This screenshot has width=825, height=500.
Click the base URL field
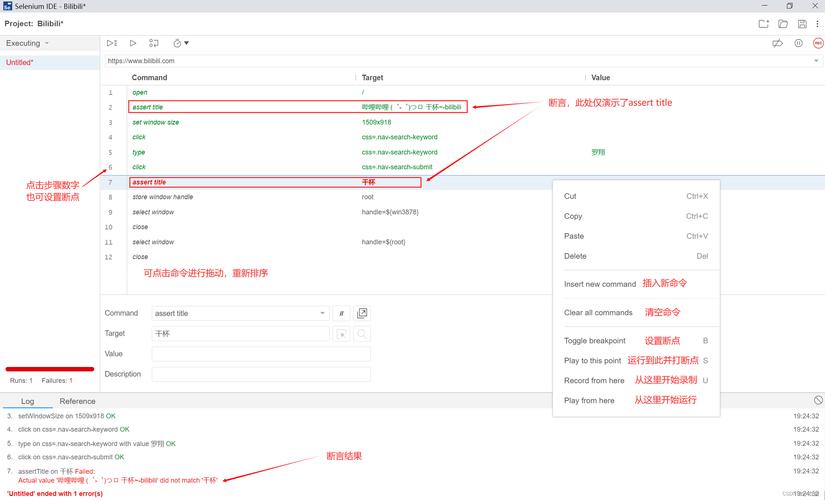point(458,61)
